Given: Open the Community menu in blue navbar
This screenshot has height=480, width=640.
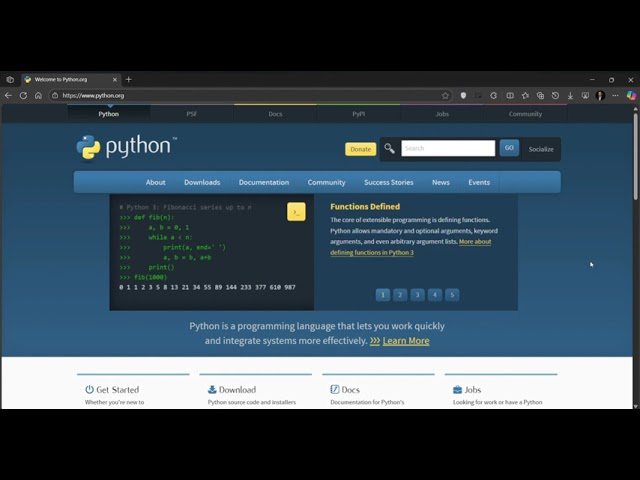Looking at the screenshot, I should click(327, 182).
